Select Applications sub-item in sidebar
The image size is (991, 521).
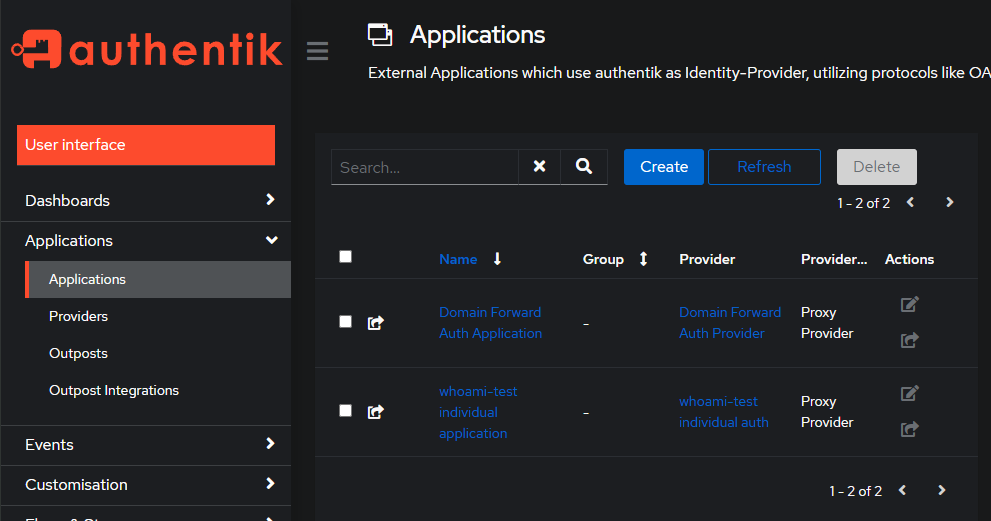[158, 279]
